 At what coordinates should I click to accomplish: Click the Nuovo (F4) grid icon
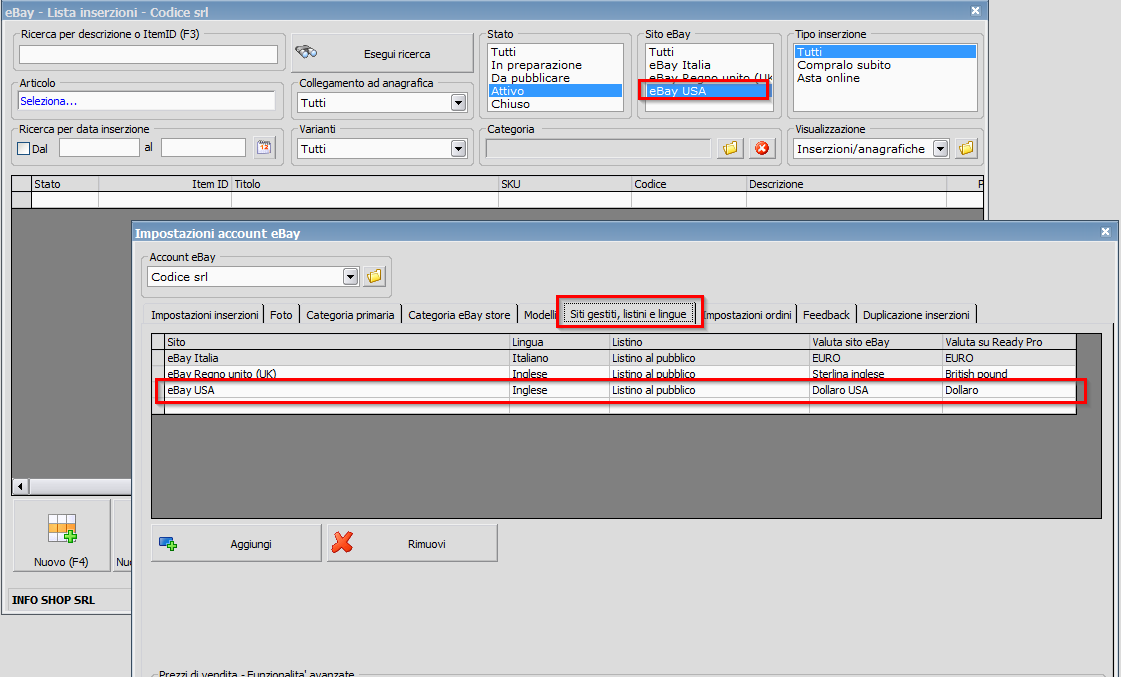coord(62,528)
